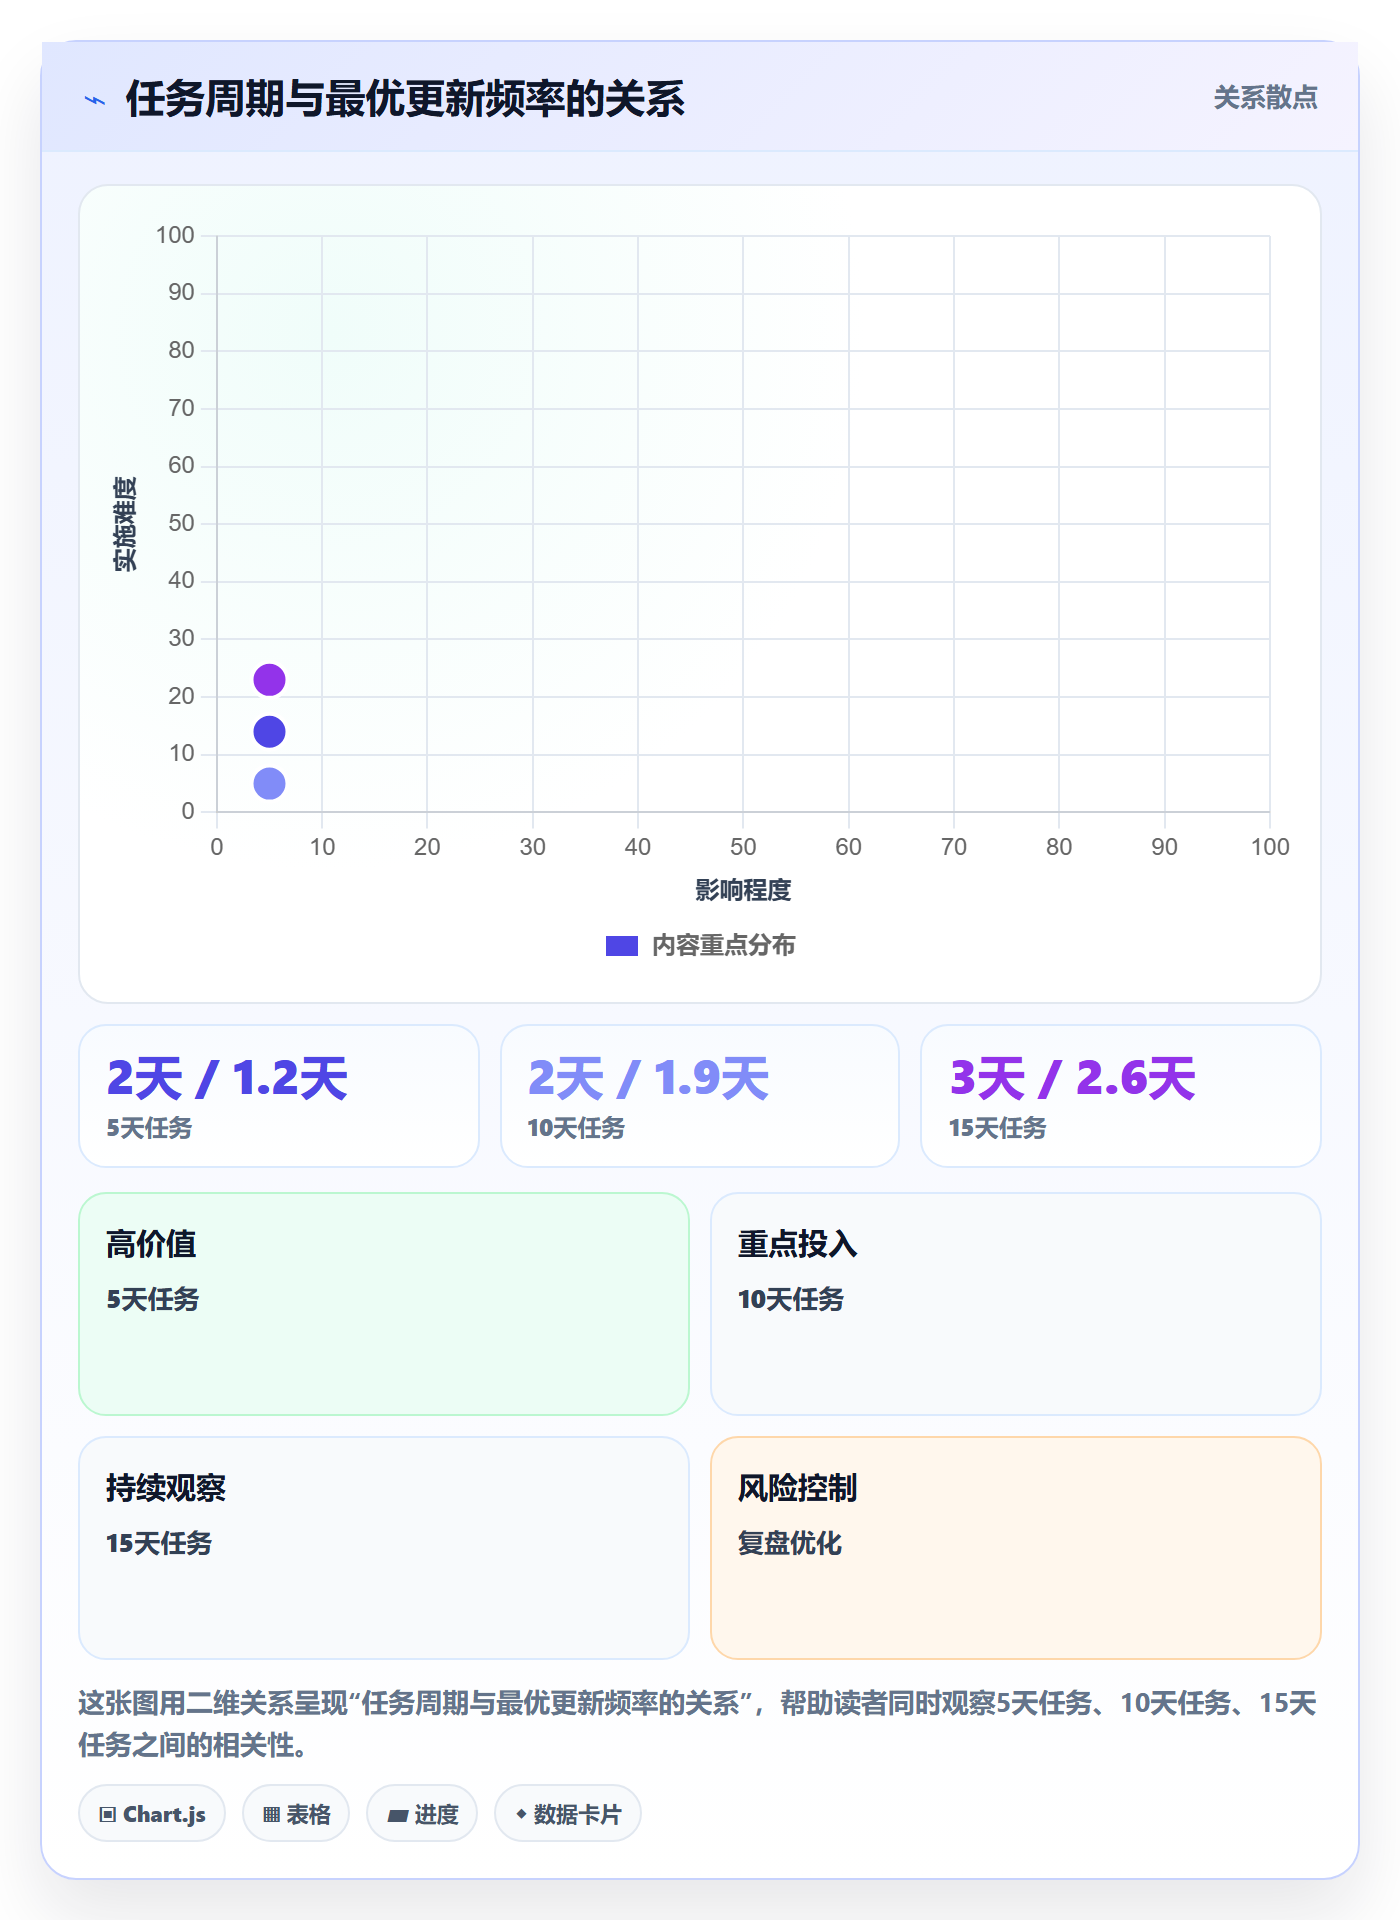The height and width of the screenshot is (1920, 1400).
Task: Click the description paragraph below the cards
Action: pos(698,1724)
